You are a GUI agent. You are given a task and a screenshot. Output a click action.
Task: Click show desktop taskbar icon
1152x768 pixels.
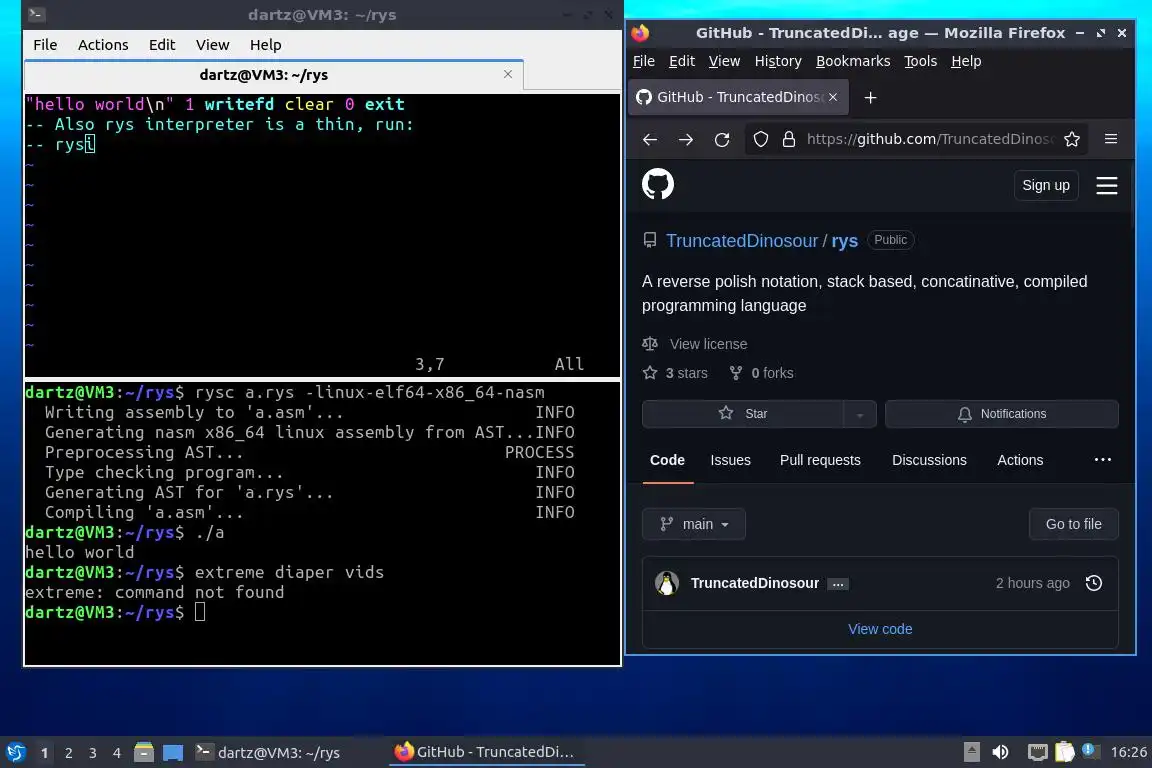(173, 753)
